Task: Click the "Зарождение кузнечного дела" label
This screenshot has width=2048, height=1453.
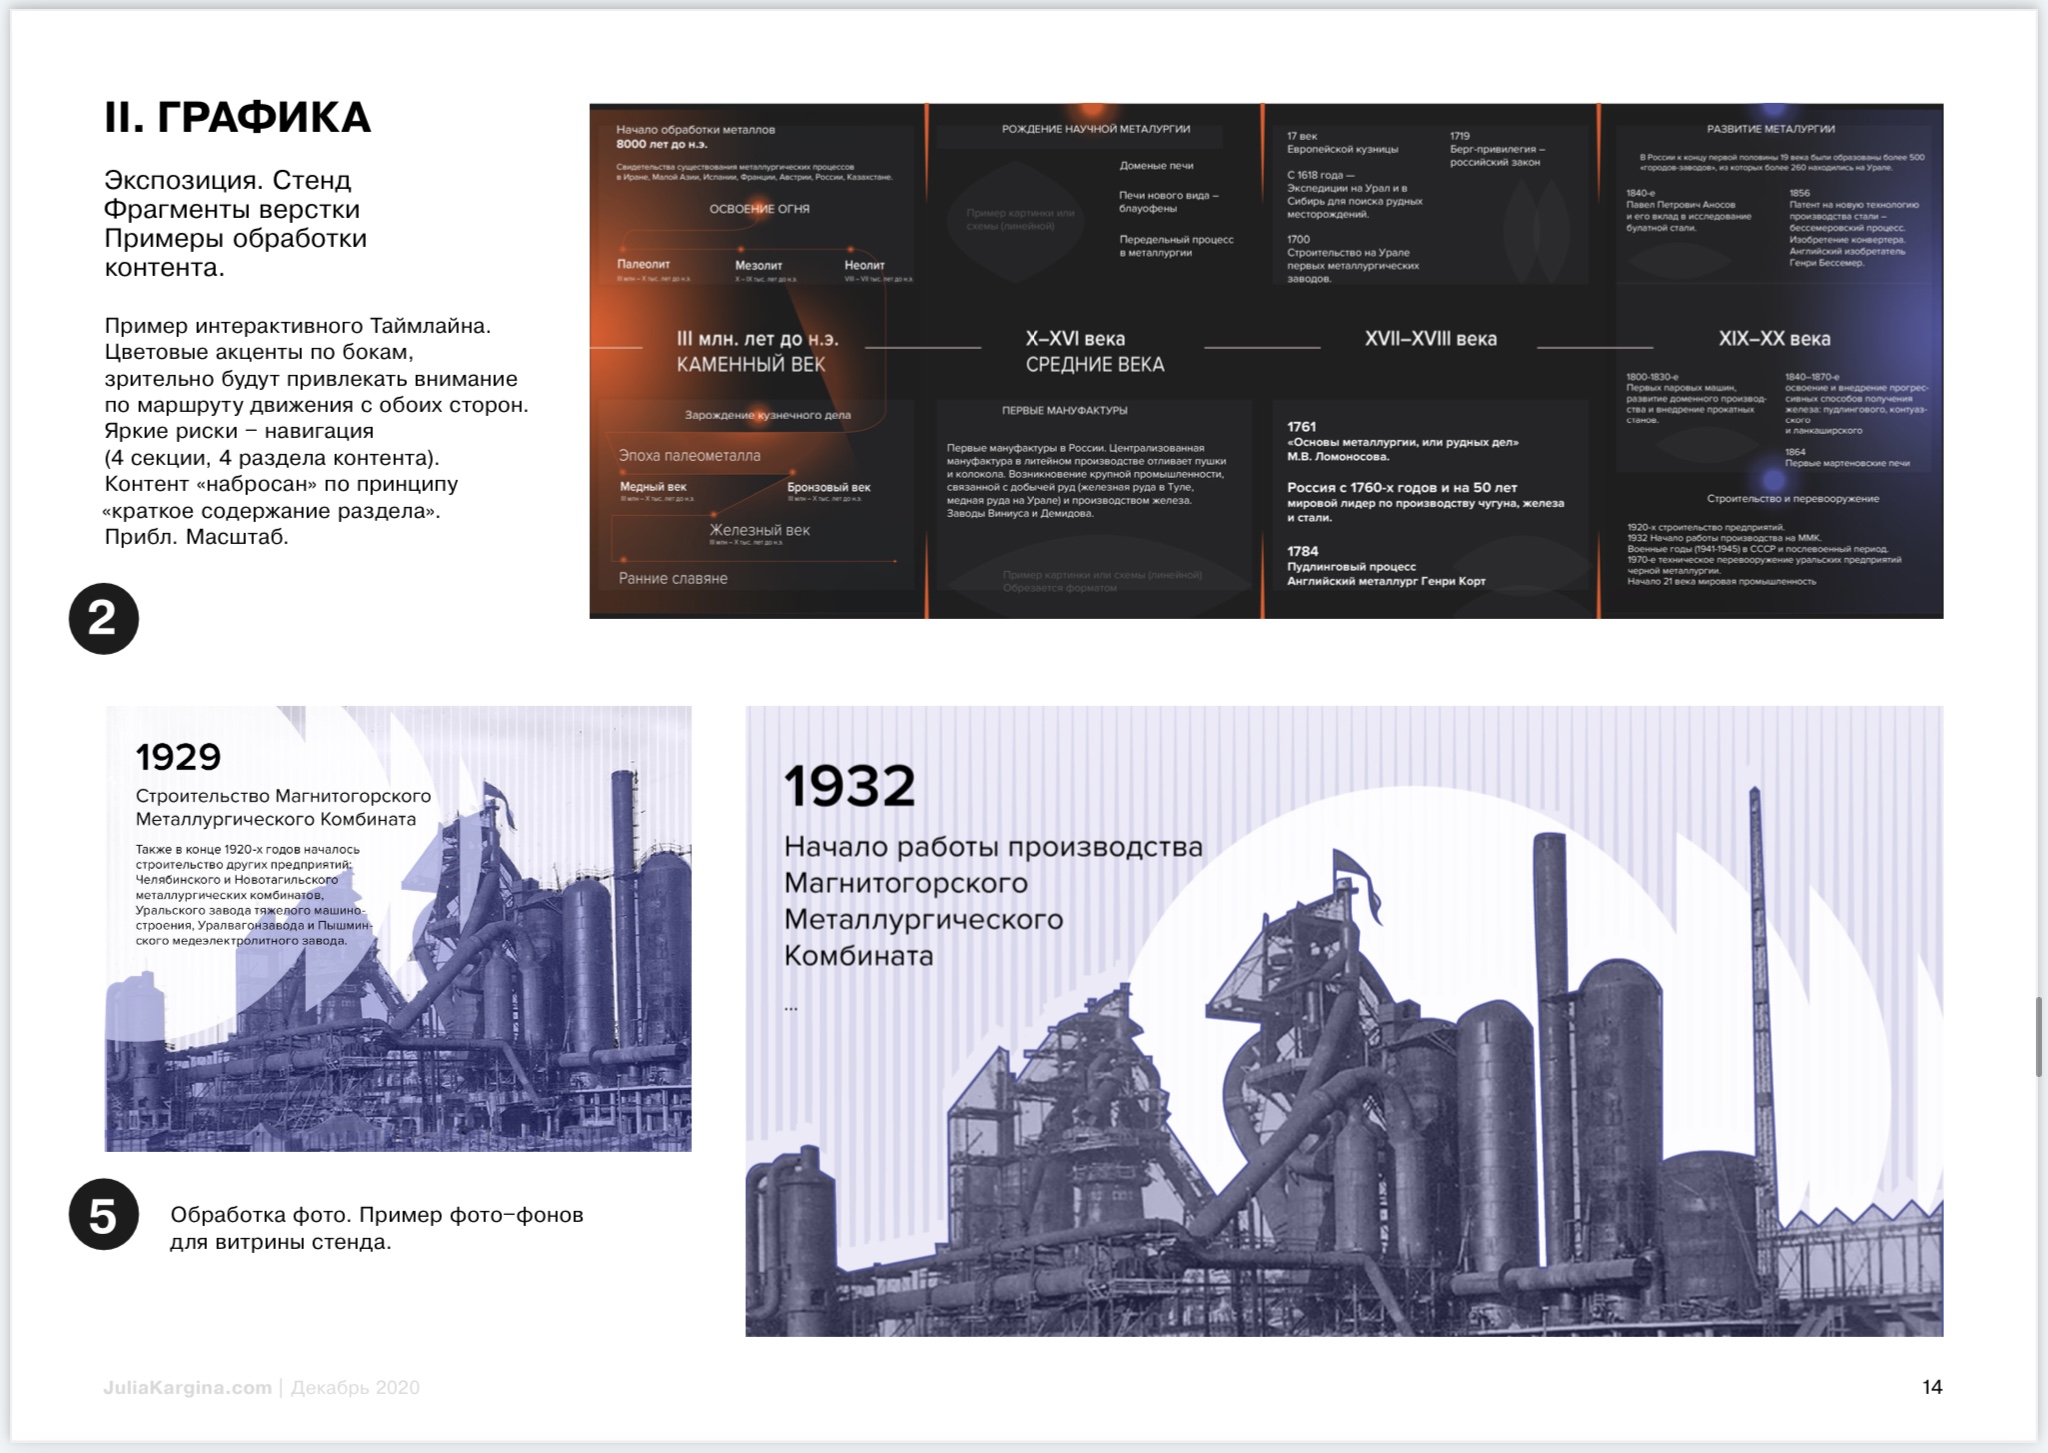Action: click(x=768, y=415)
